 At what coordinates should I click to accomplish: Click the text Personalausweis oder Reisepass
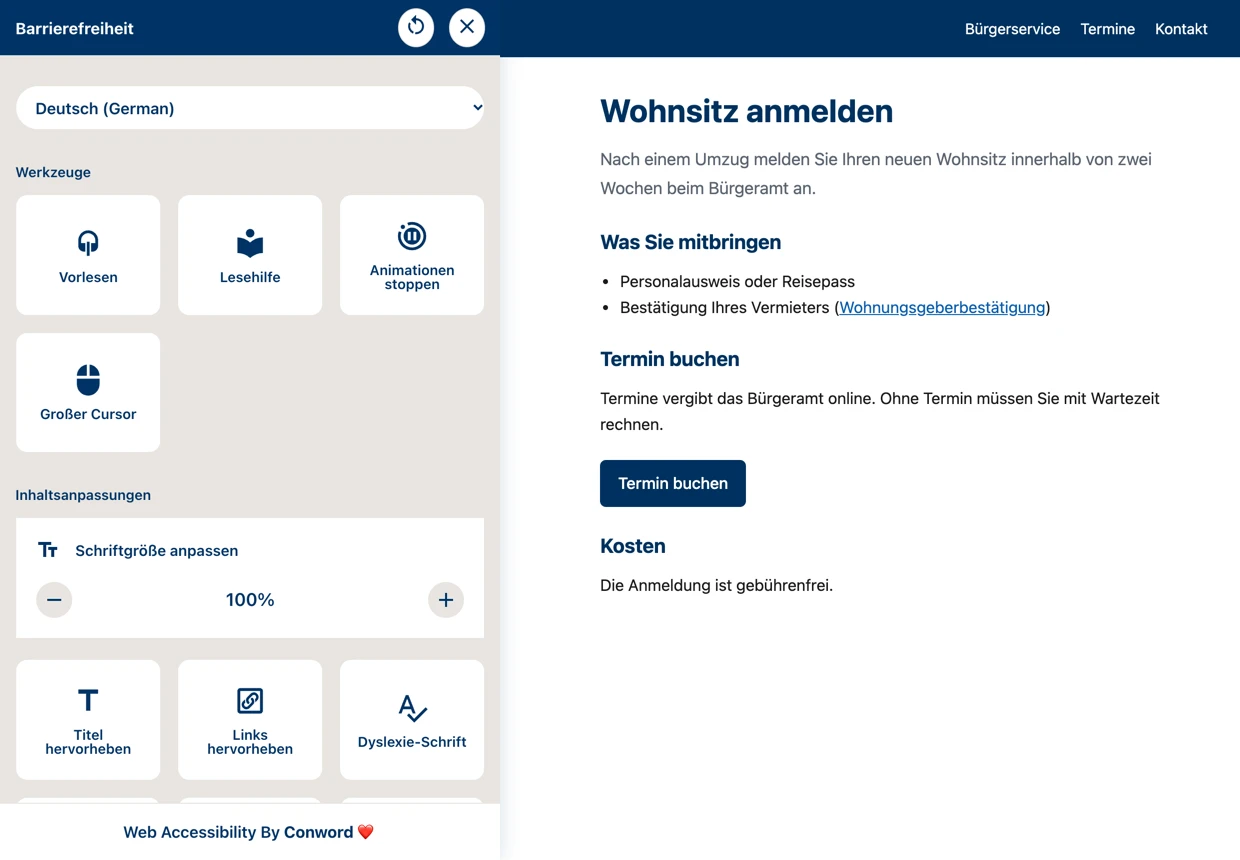[737, 282]
